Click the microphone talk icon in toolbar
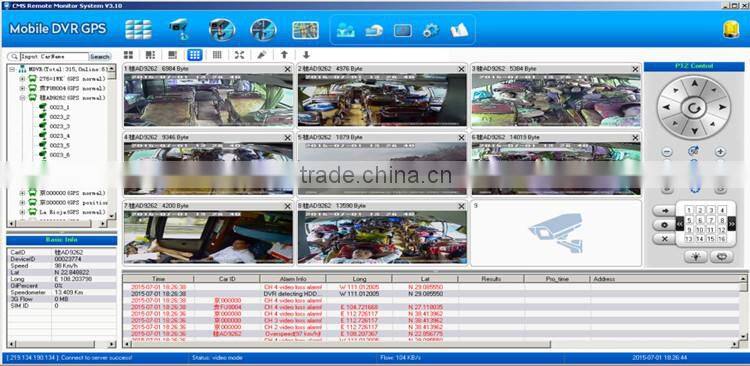 (x=261, y=55)
